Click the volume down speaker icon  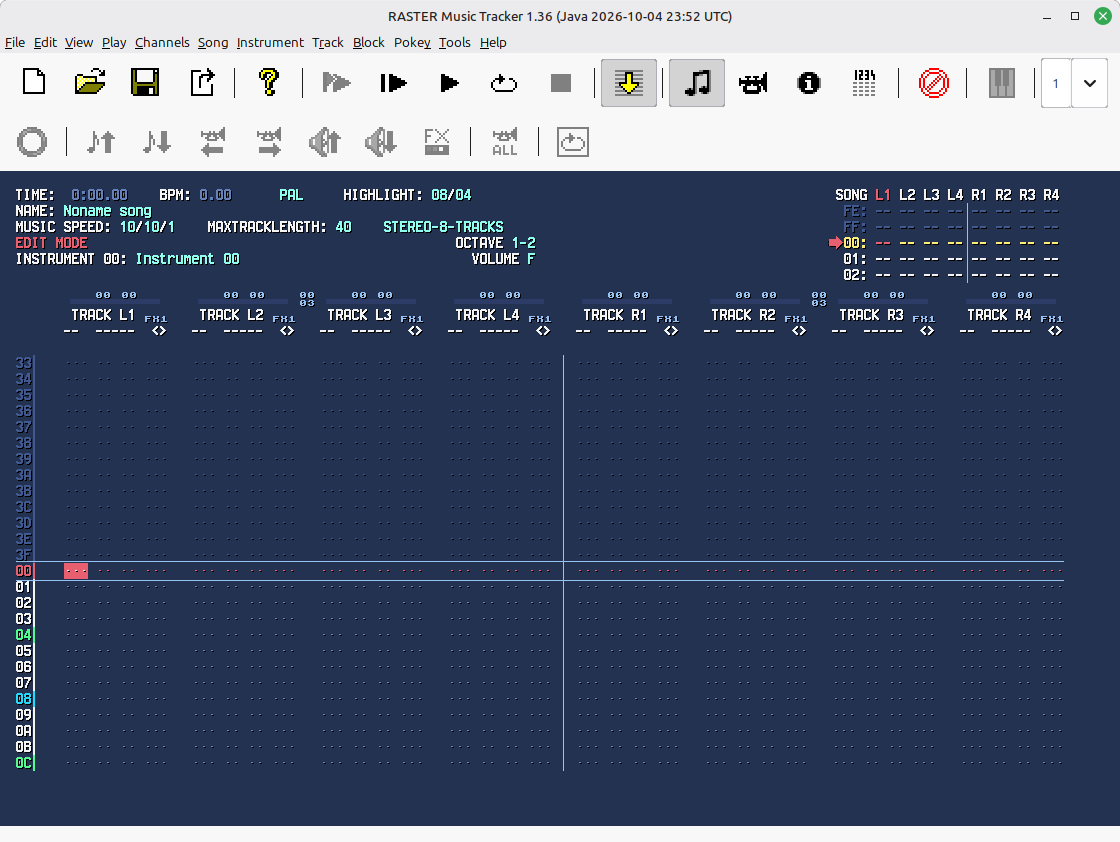[380, 141]
